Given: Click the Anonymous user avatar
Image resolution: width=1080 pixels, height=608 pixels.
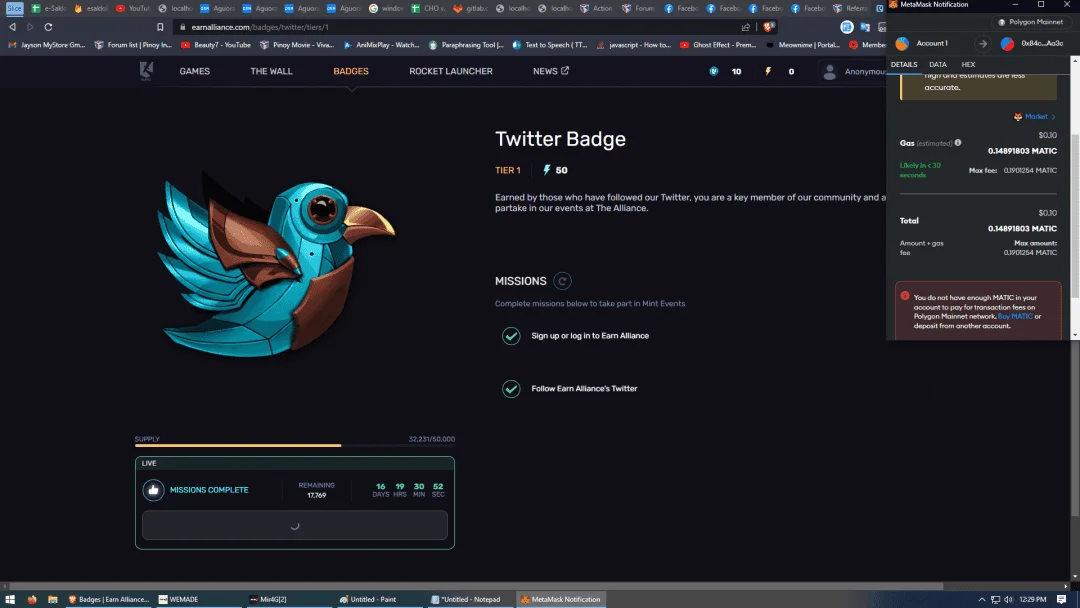Looking at the screenshot, I should point(829,72).
